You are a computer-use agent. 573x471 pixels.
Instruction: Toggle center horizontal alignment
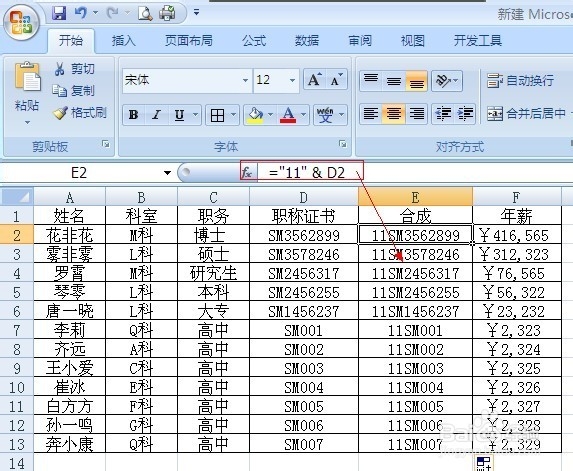click(394, 114)
